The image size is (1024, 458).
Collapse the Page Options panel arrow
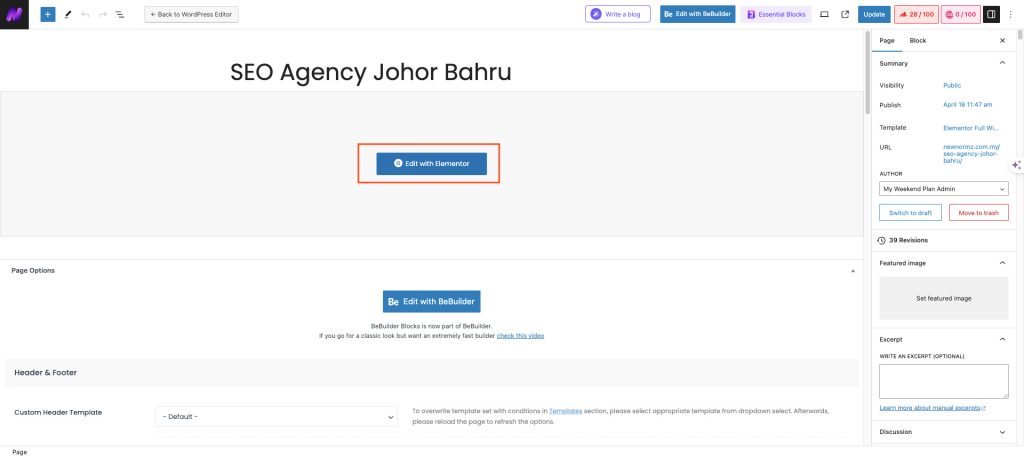[853, 271]
